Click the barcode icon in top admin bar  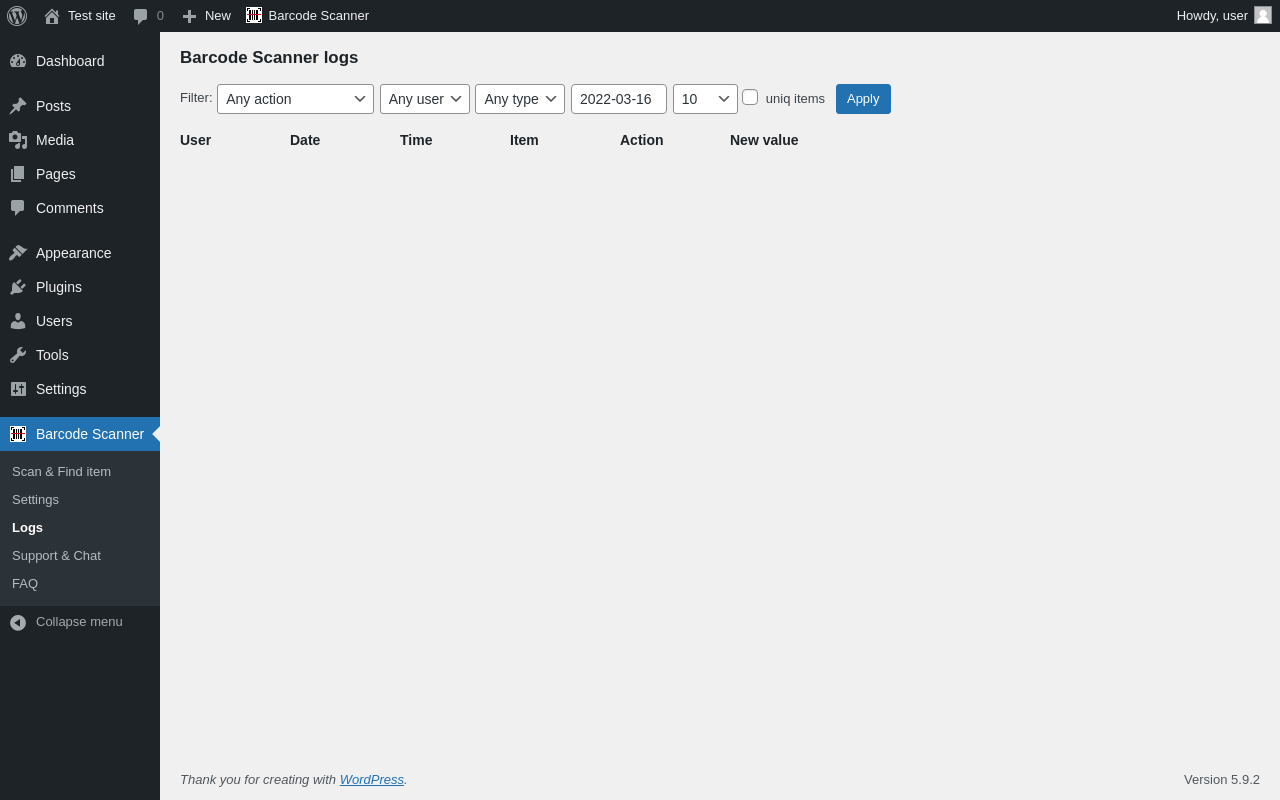click(x=254, y=15)
